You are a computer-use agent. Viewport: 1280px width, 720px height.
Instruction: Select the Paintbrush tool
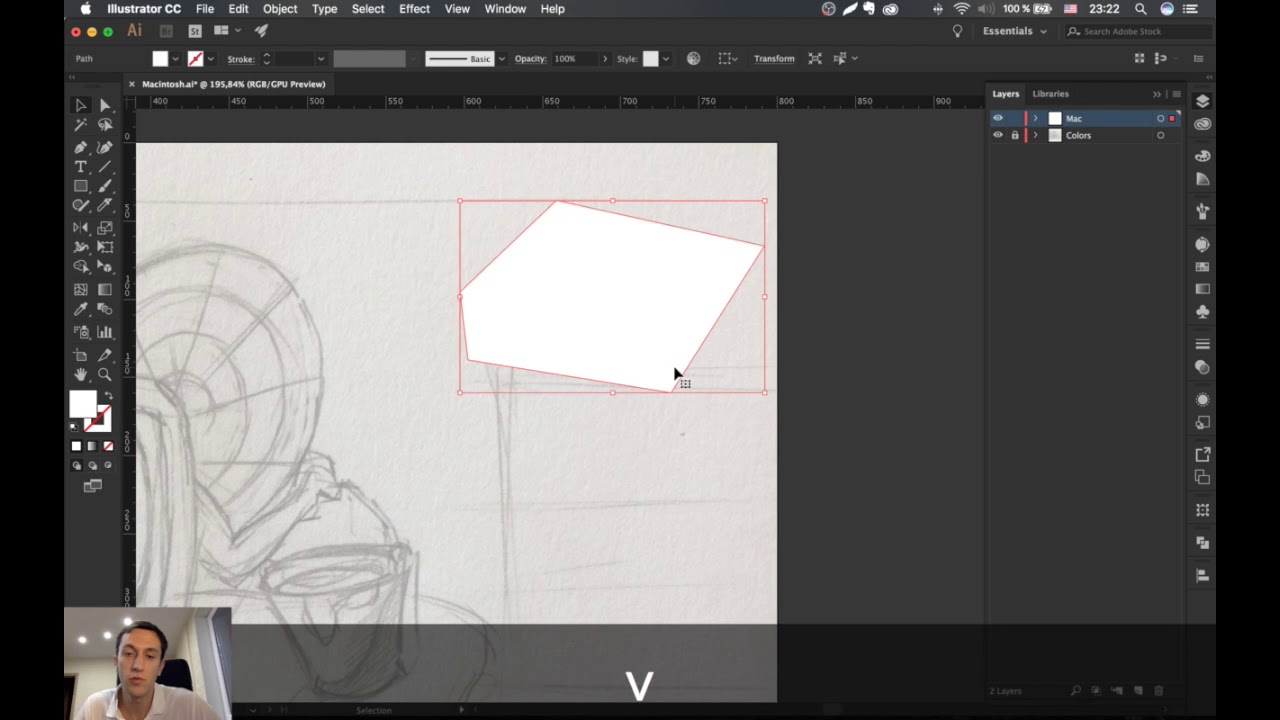click(x=105, y=186)
